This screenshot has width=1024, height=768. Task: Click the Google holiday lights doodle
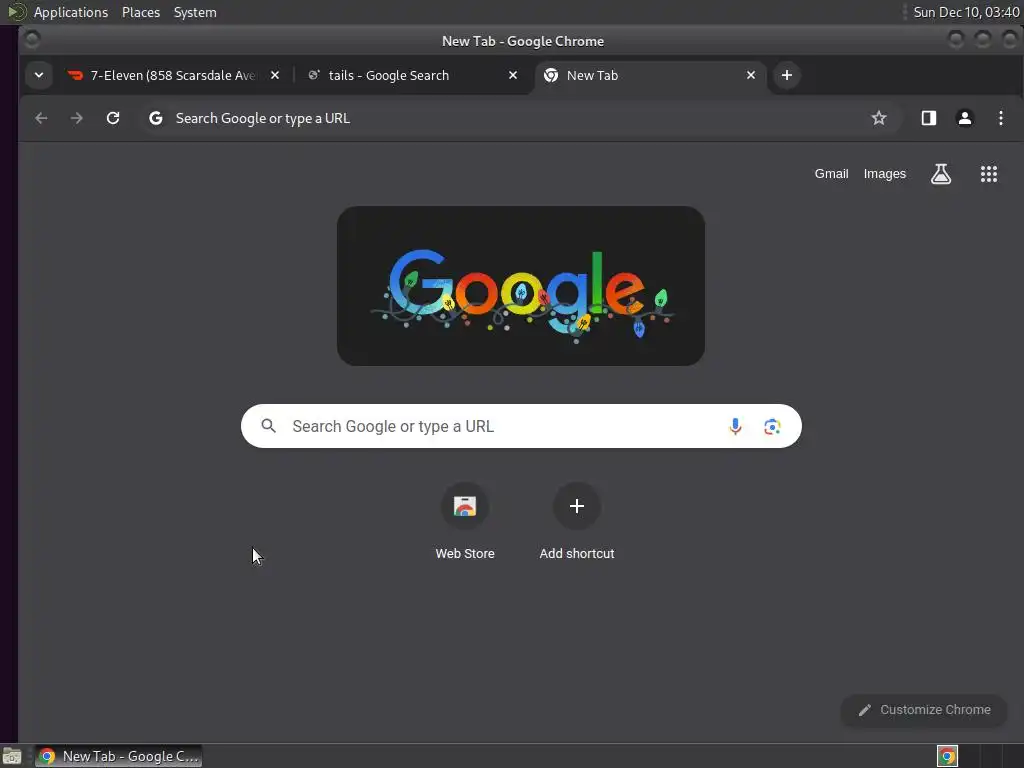click(x=521, y=286)
